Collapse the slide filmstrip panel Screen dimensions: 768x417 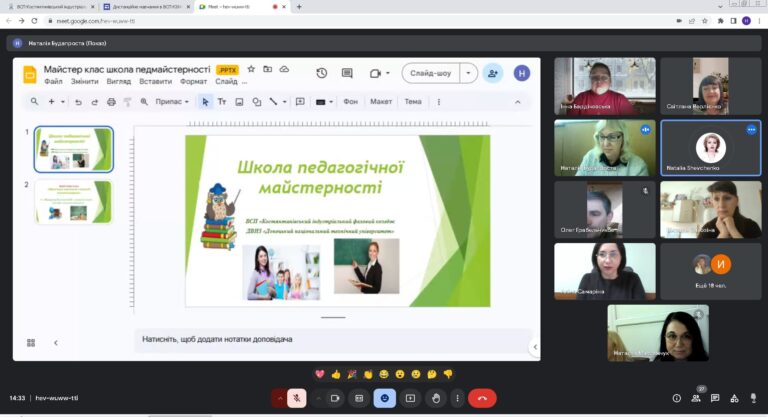(56, 343)
